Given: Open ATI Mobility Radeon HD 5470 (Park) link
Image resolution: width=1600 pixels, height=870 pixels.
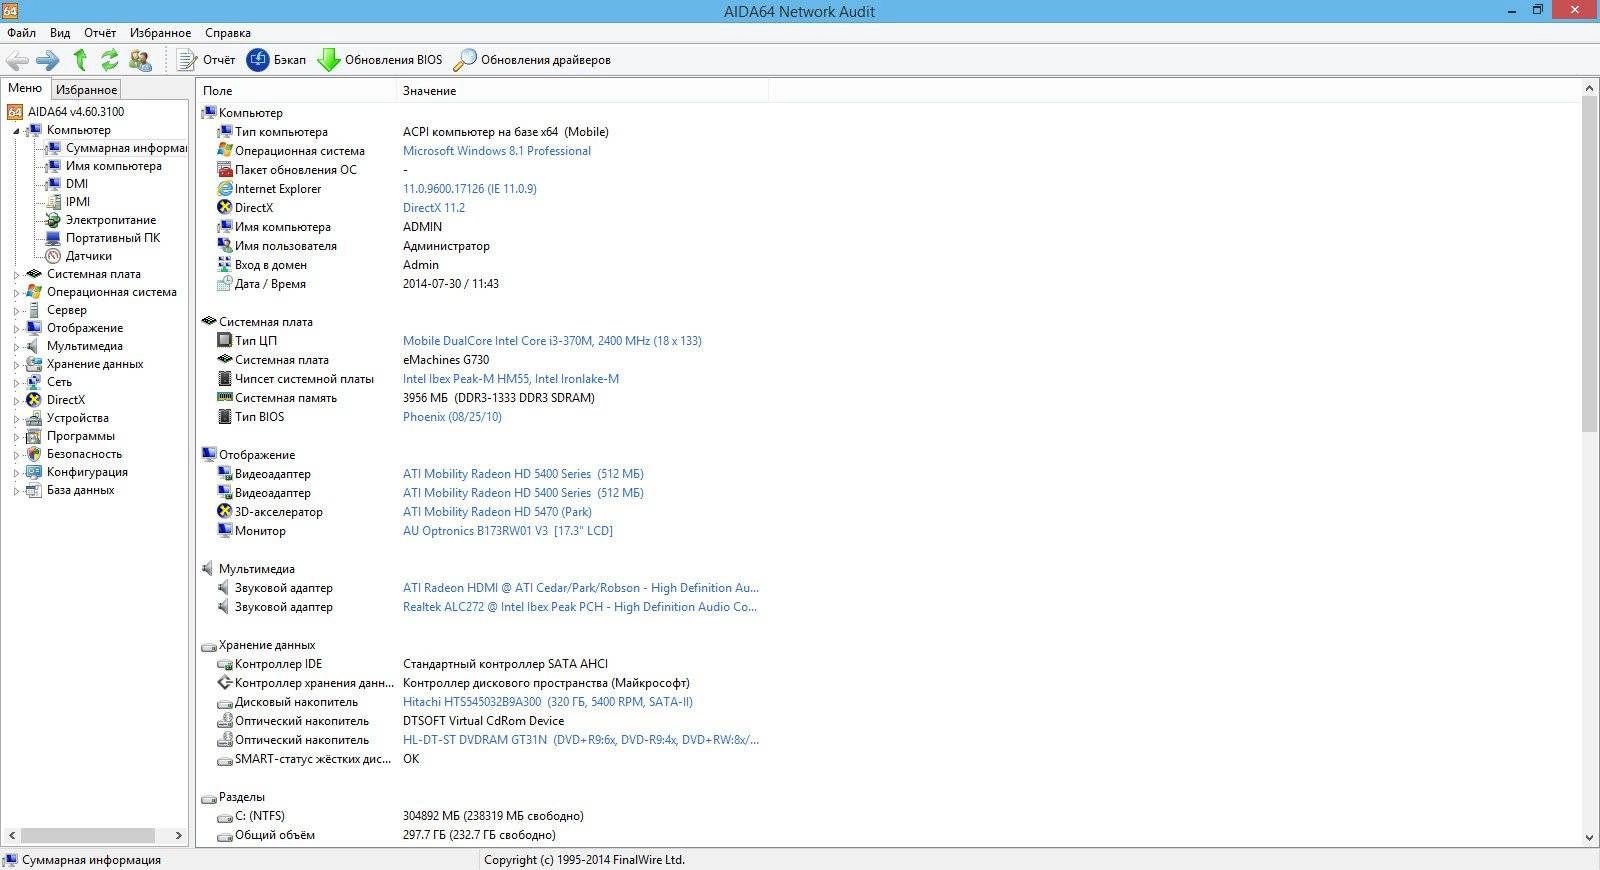Looking at the screenshot, I should click(x=497, y=512).
